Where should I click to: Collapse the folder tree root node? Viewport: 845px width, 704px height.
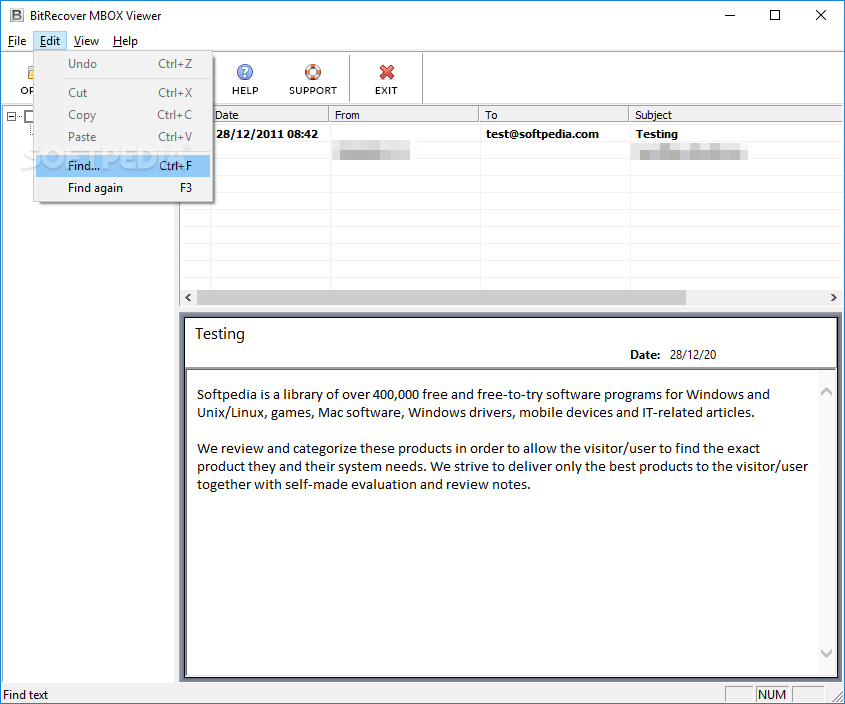[11, 116]
